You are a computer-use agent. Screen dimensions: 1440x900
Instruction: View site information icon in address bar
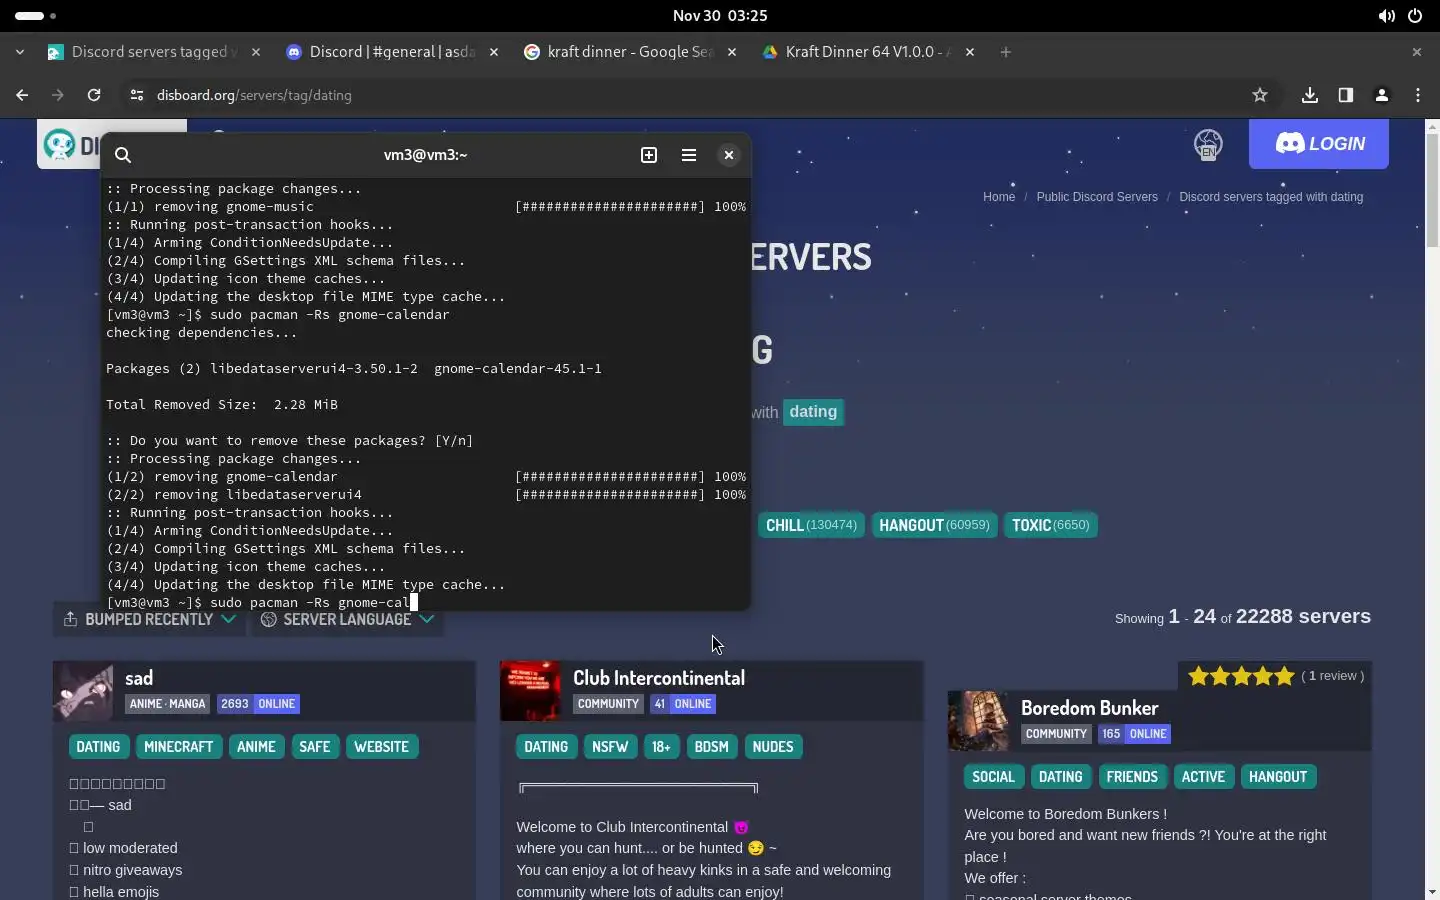coord(137,95)
